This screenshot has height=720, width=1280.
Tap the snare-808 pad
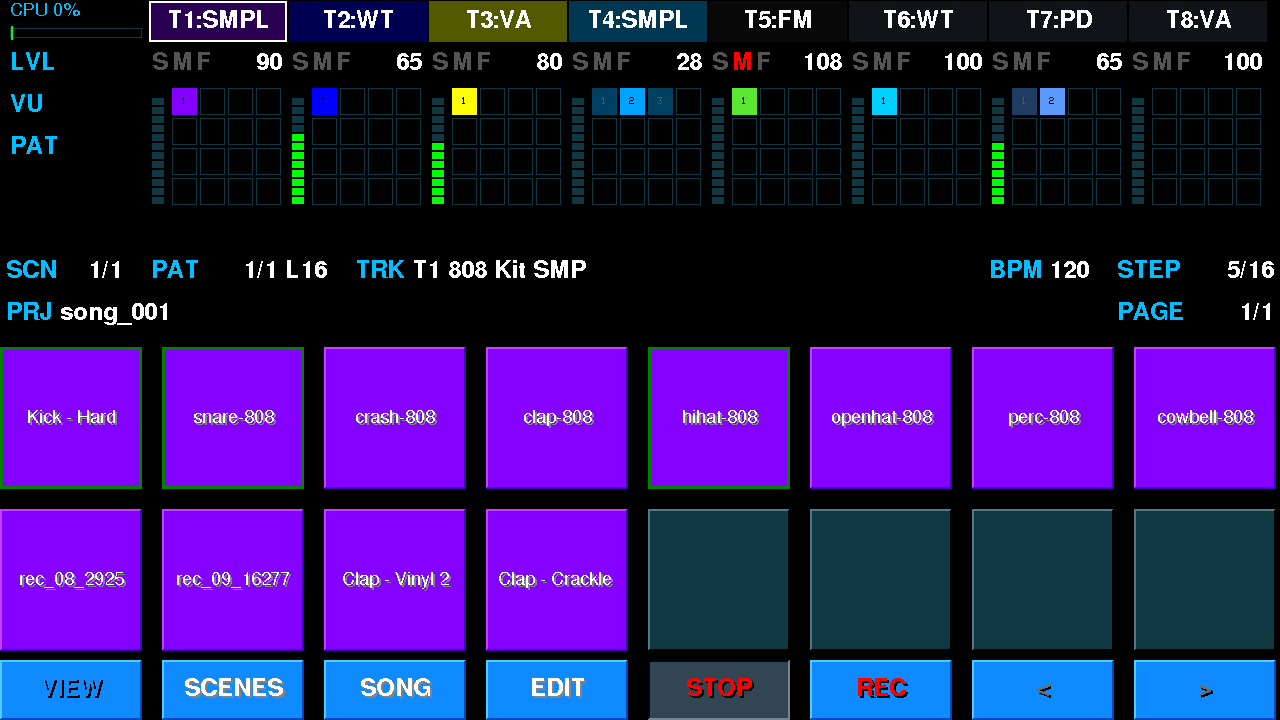[233, 418]
